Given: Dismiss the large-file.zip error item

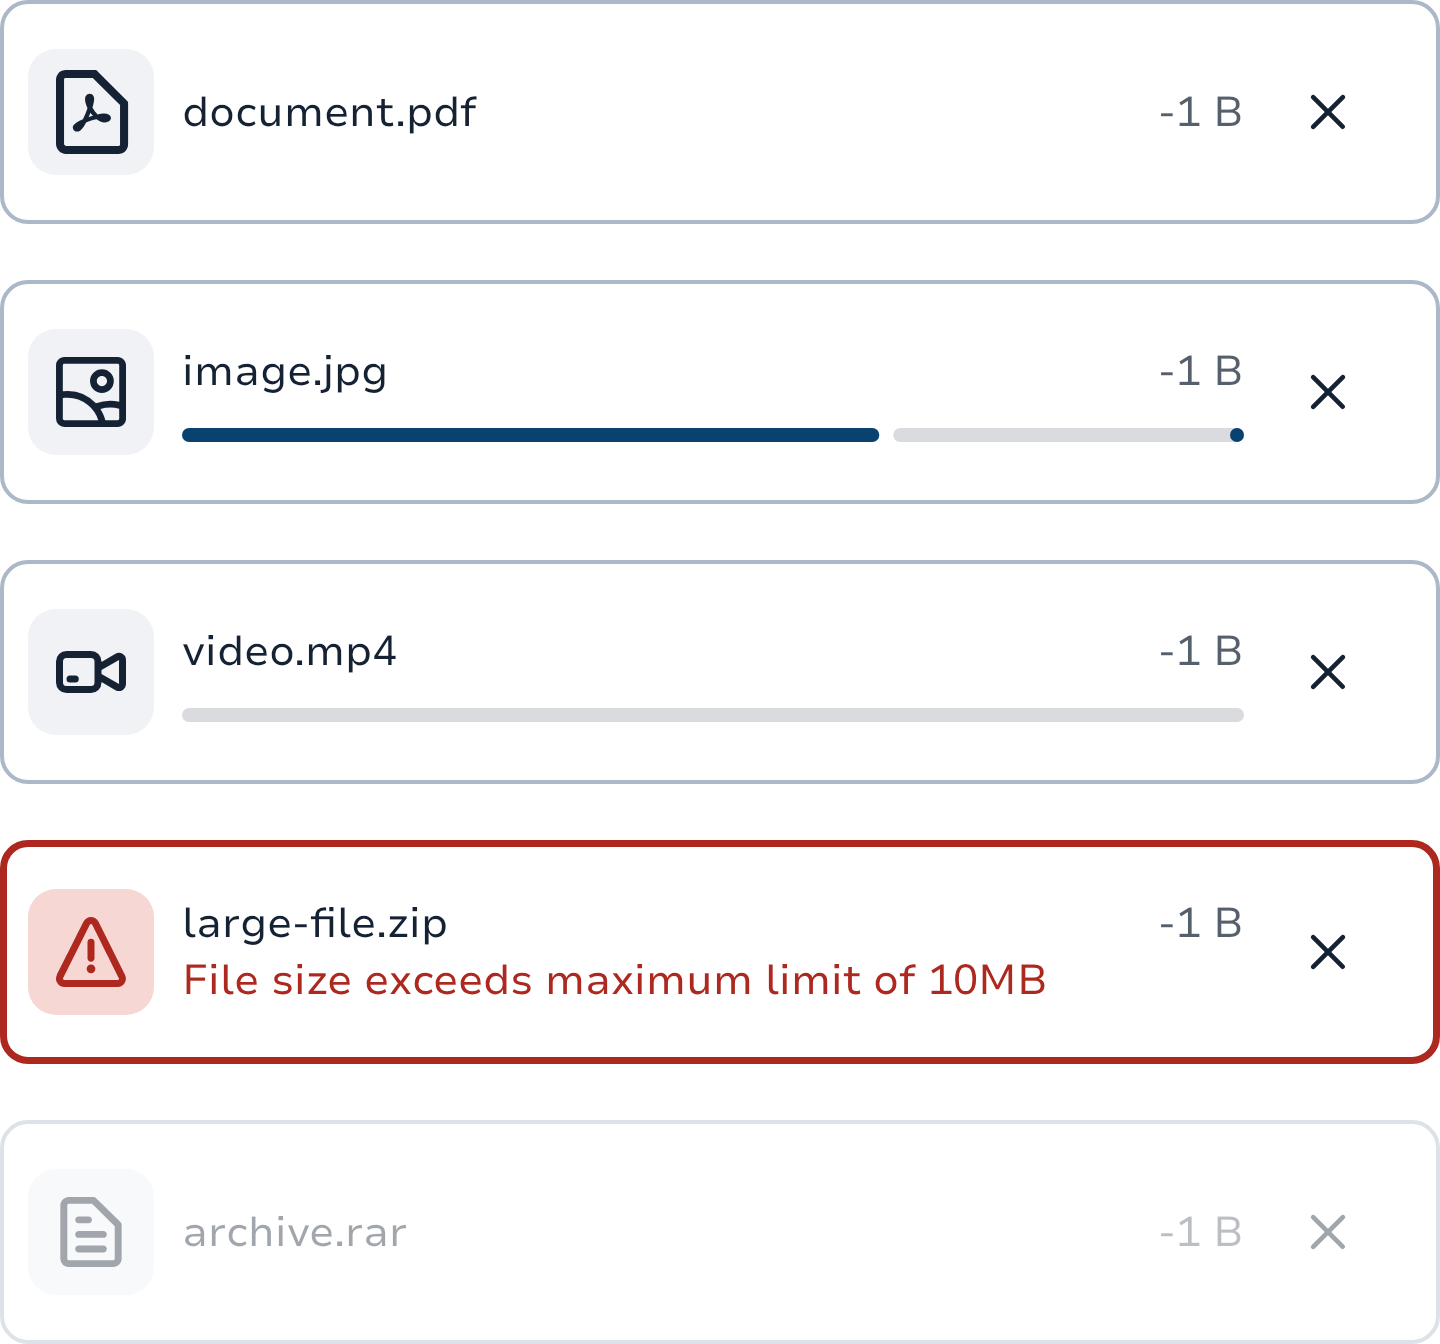Looking at the screenshot, I should 1328,952.
